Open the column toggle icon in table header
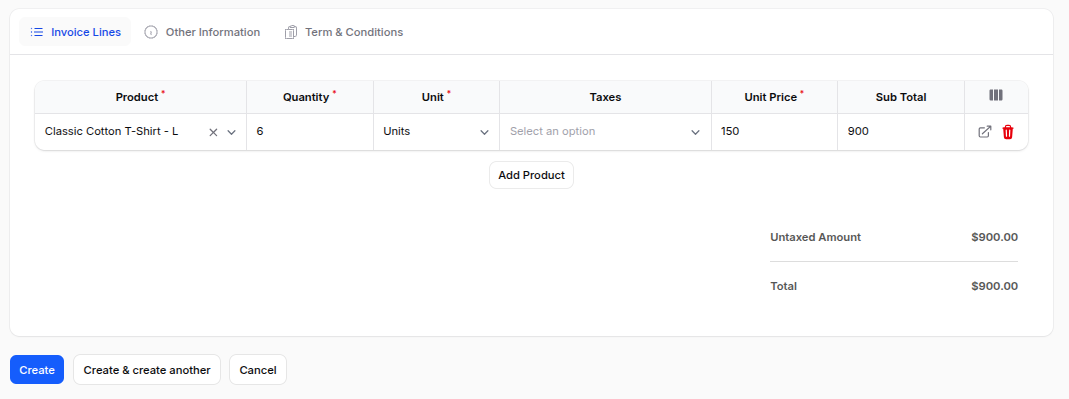The height and width of the screenshot is (399, 1069). coord(996,95)
